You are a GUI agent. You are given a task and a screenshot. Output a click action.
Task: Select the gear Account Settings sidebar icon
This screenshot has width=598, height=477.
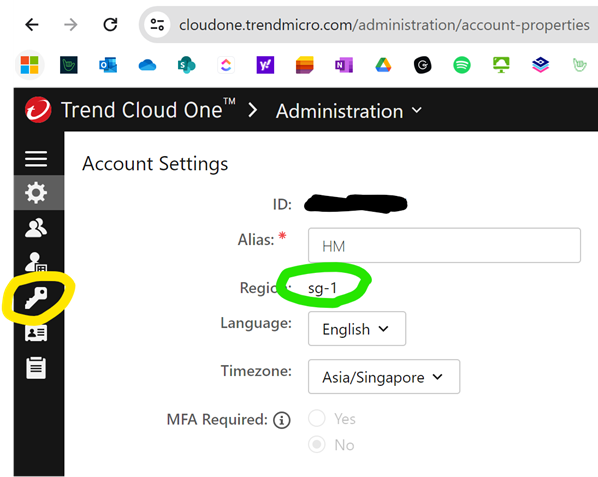pos(36,193)
